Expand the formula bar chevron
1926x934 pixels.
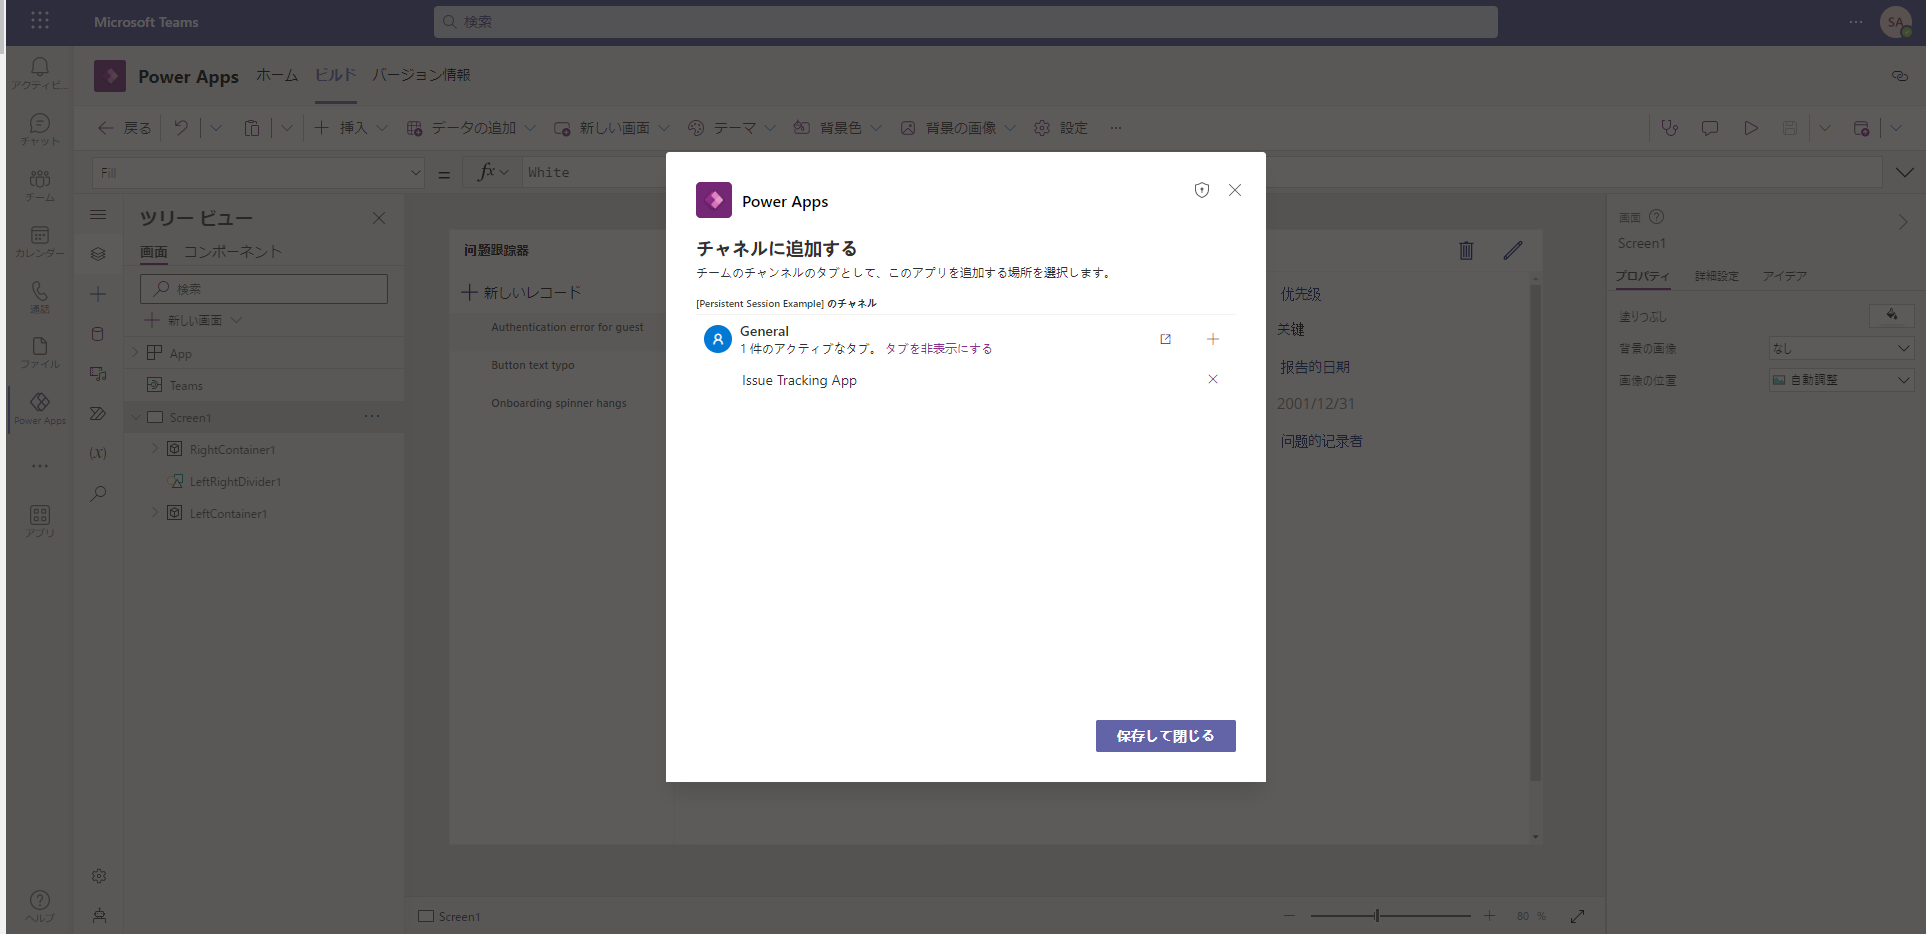1905,173
